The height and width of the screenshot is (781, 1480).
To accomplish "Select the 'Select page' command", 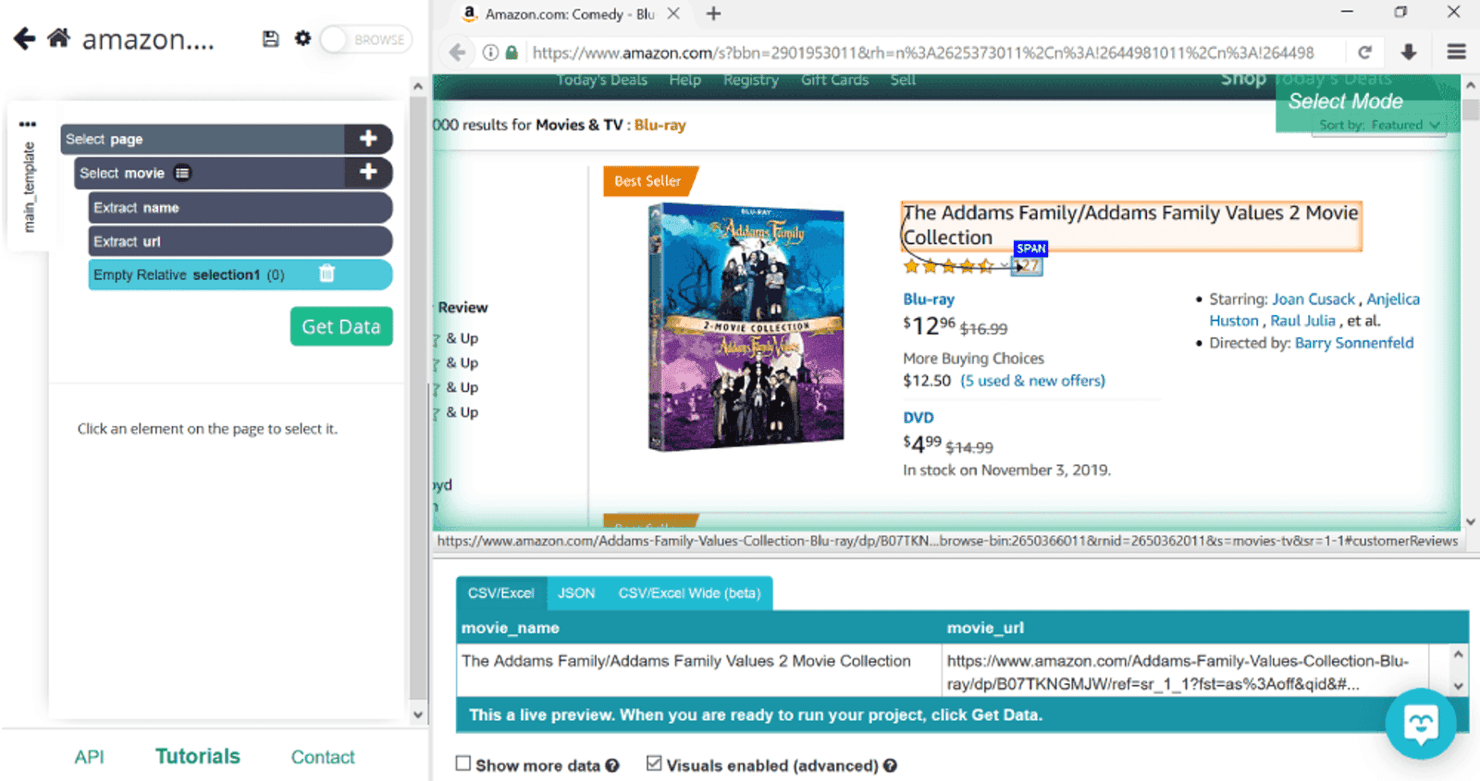I will (202, 139).
